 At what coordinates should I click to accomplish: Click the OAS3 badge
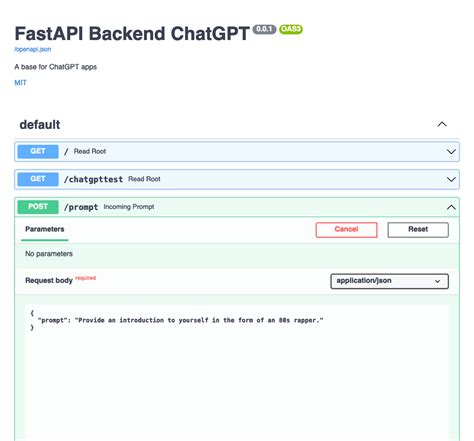tap(291, 29)
